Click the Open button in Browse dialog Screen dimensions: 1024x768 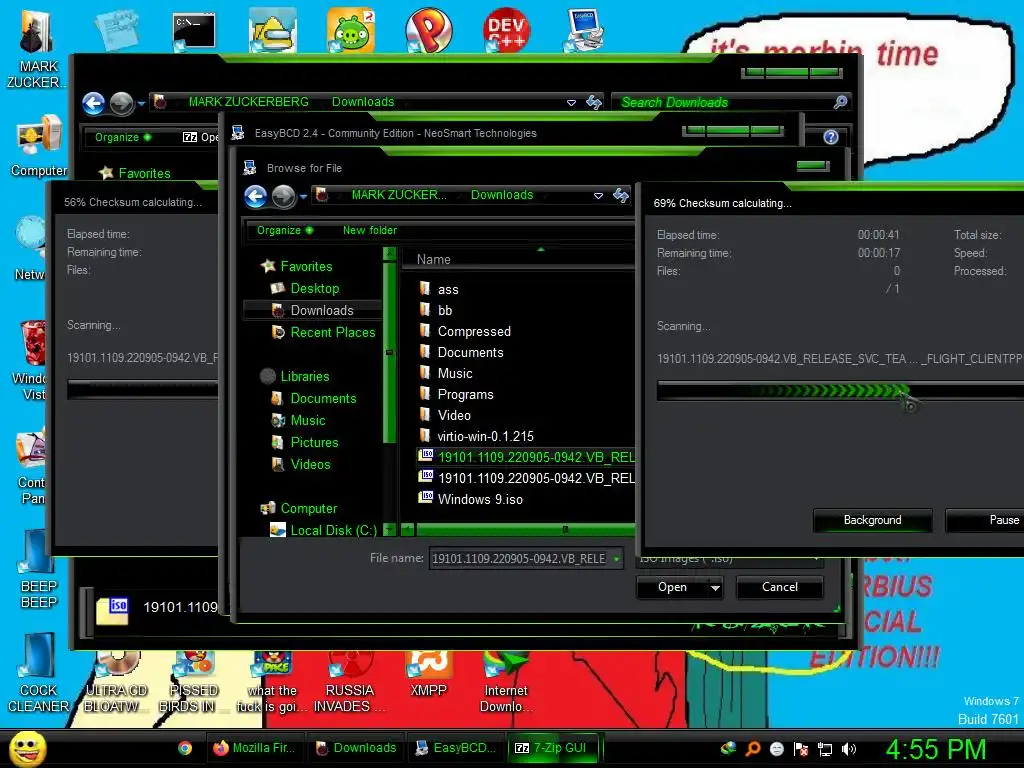pos(672,588)
